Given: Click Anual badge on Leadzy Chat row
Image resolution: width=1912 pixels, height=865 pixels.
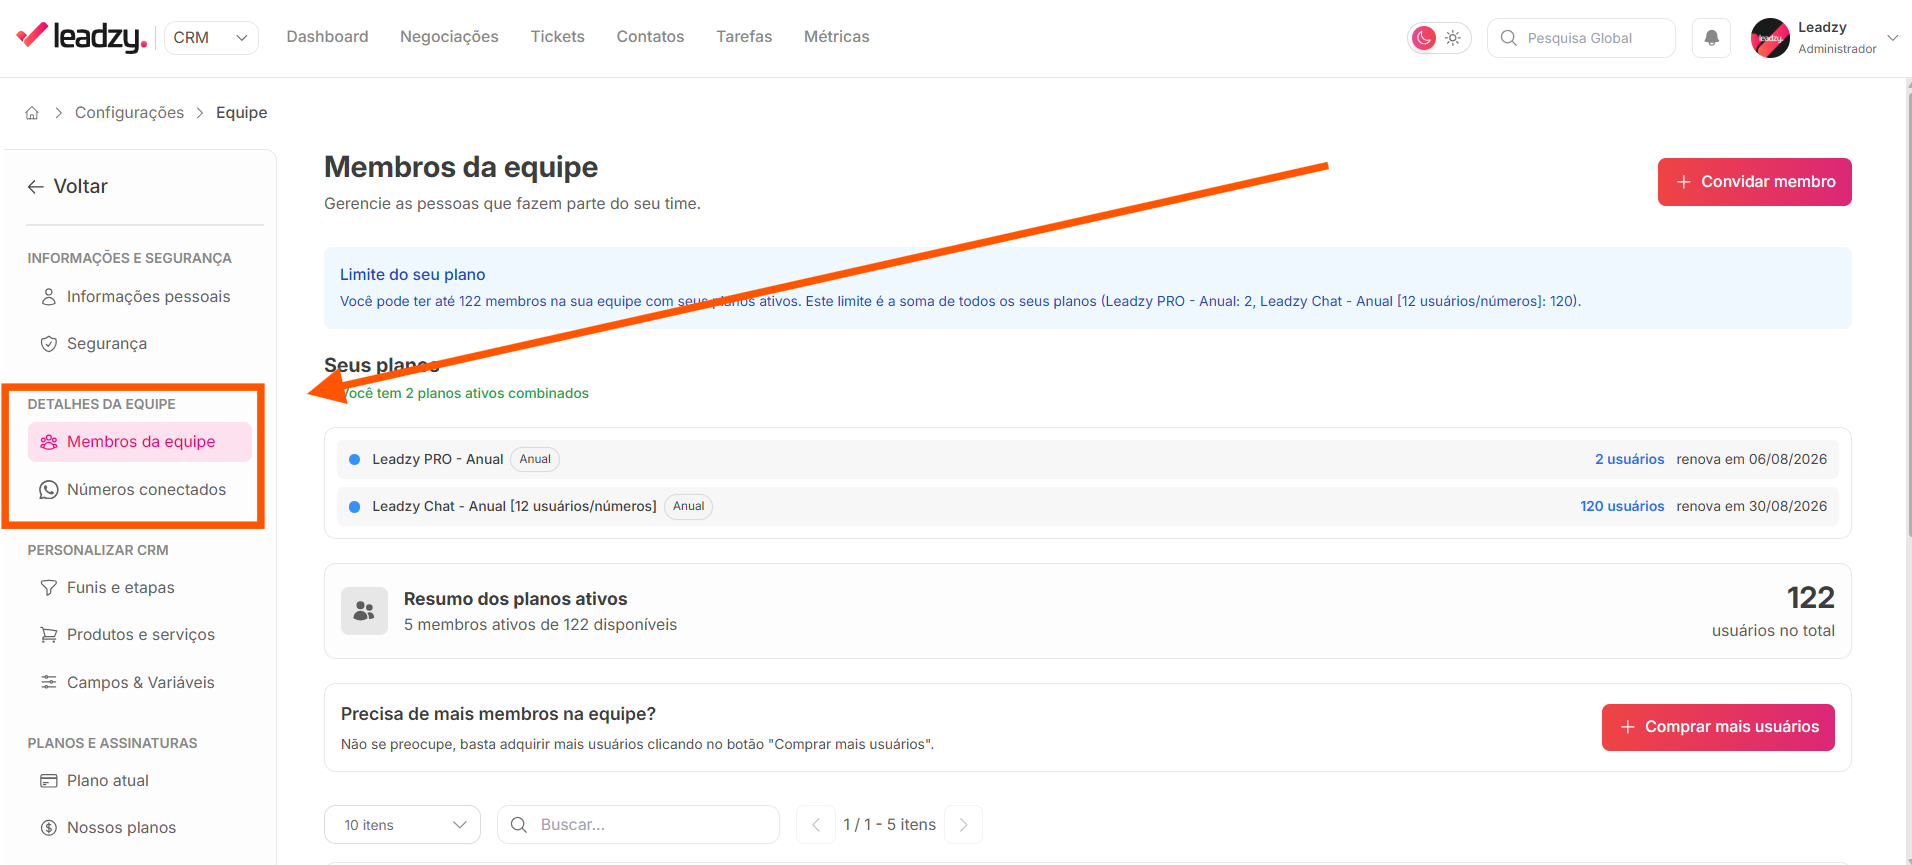Looking at the screenshot, I should tap(688, 506).
